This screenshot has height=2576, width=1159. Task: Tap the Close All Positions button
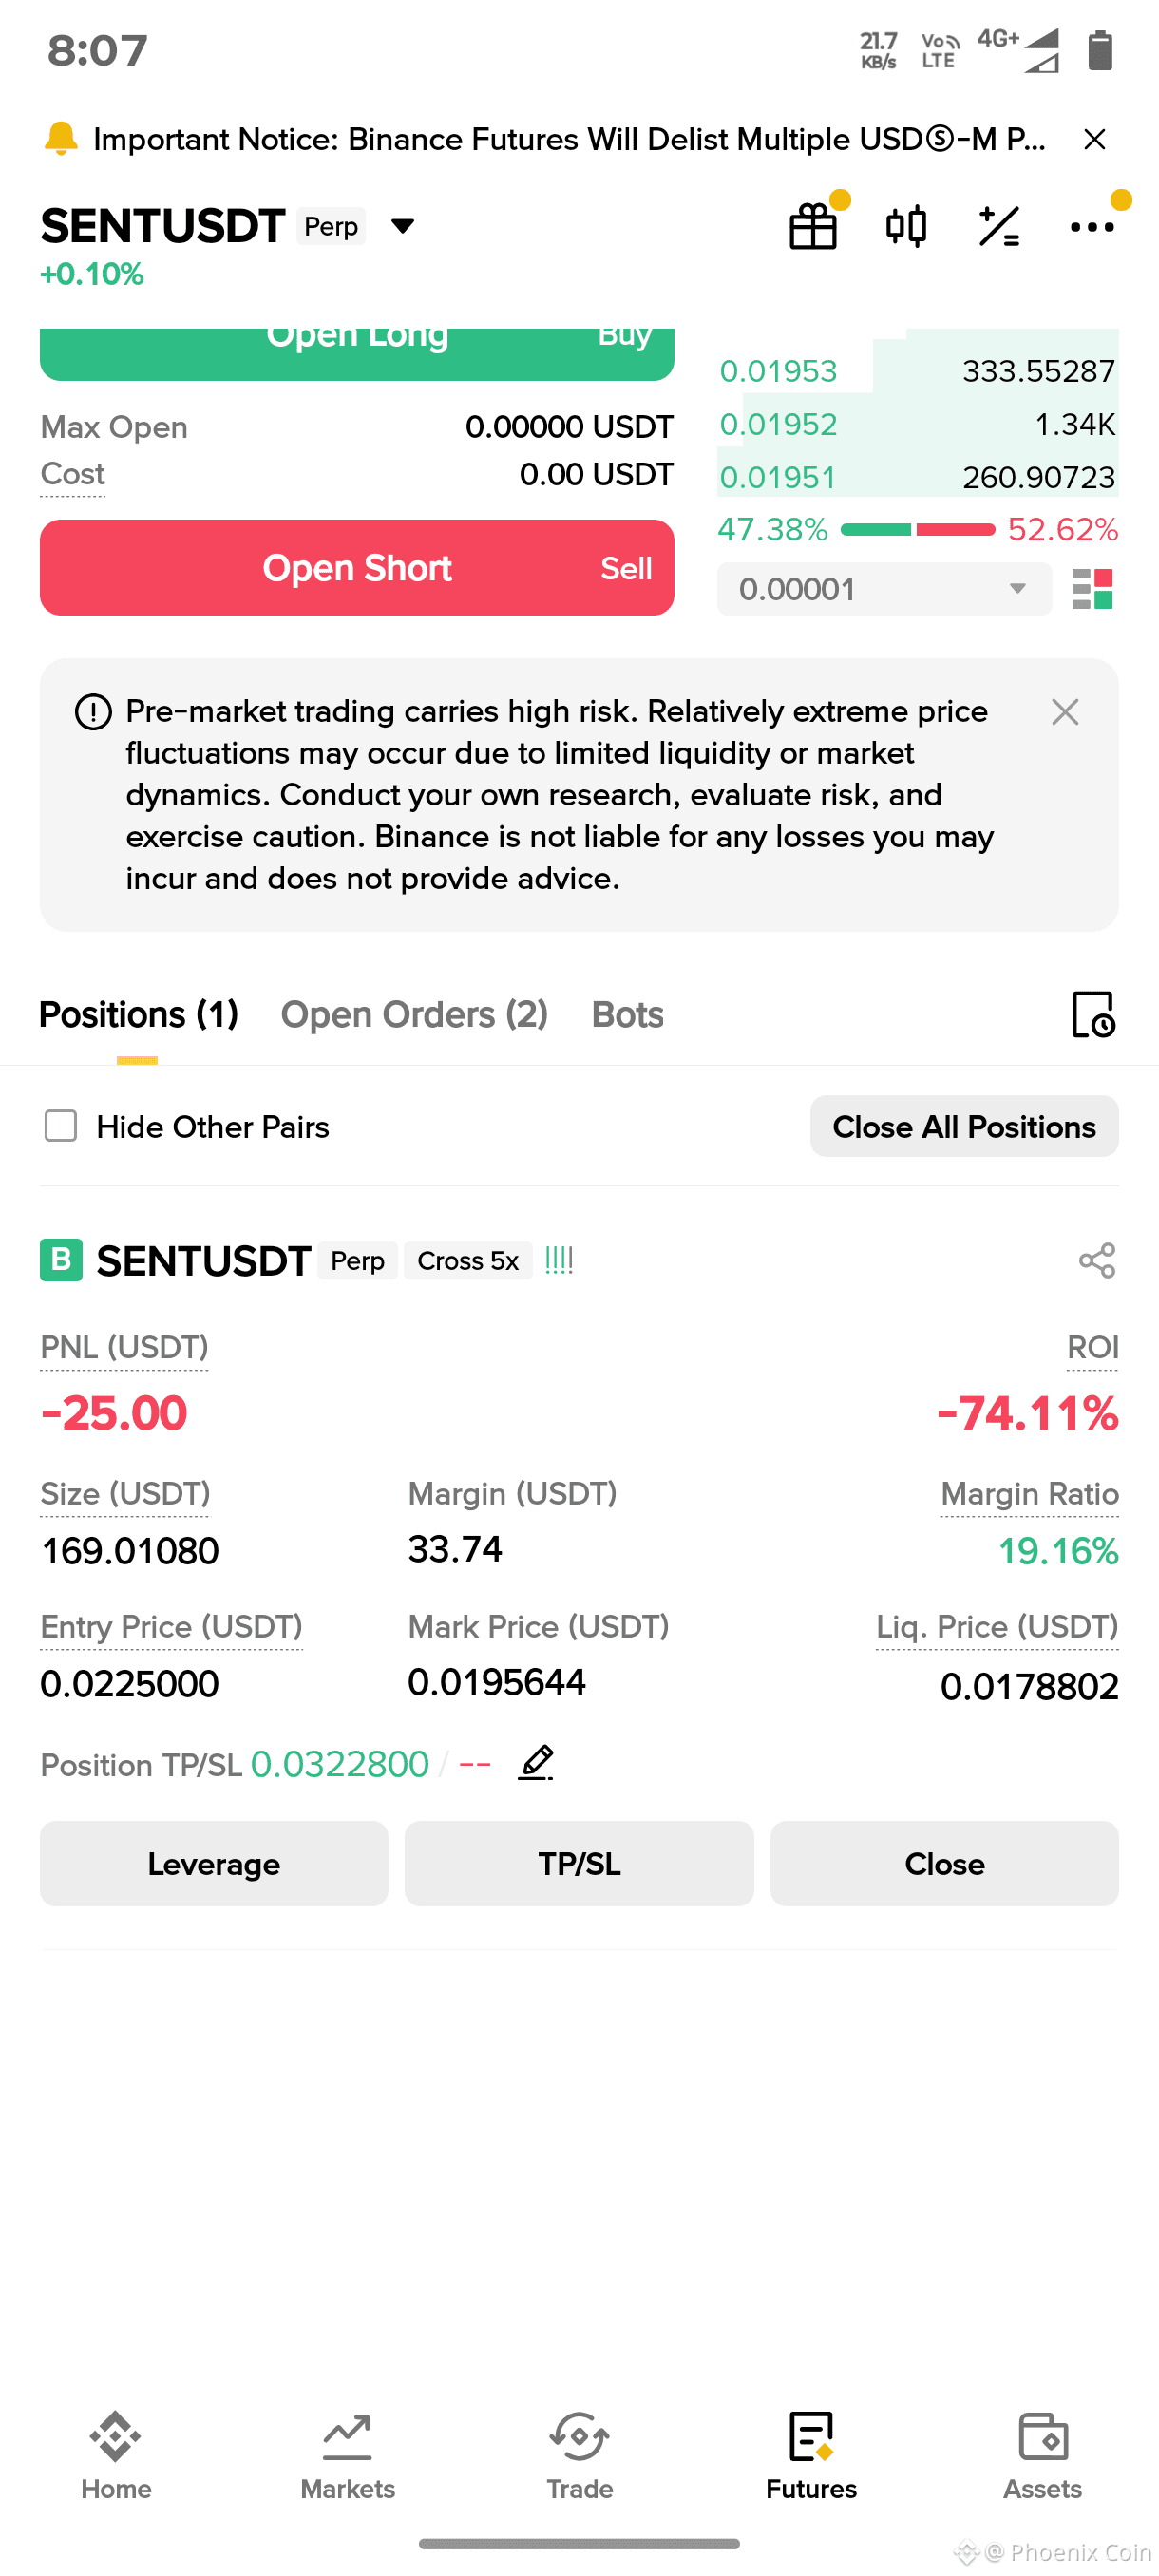click(964, 1126)
